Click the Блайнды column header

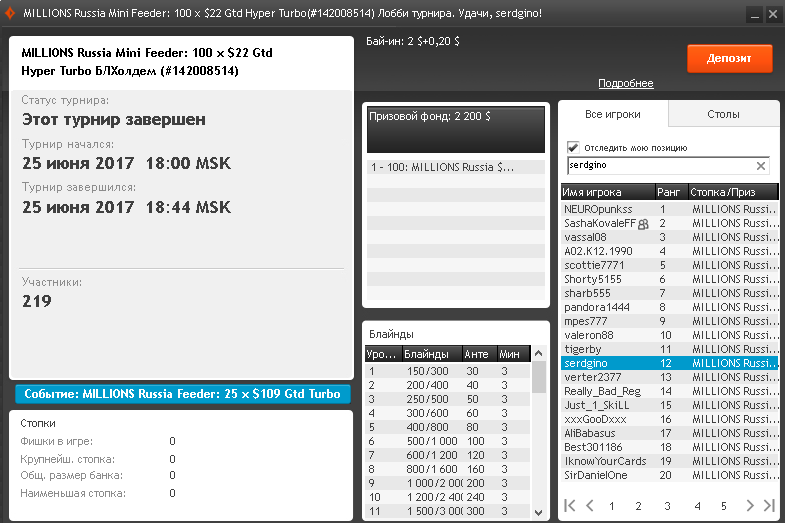[431, 354]
